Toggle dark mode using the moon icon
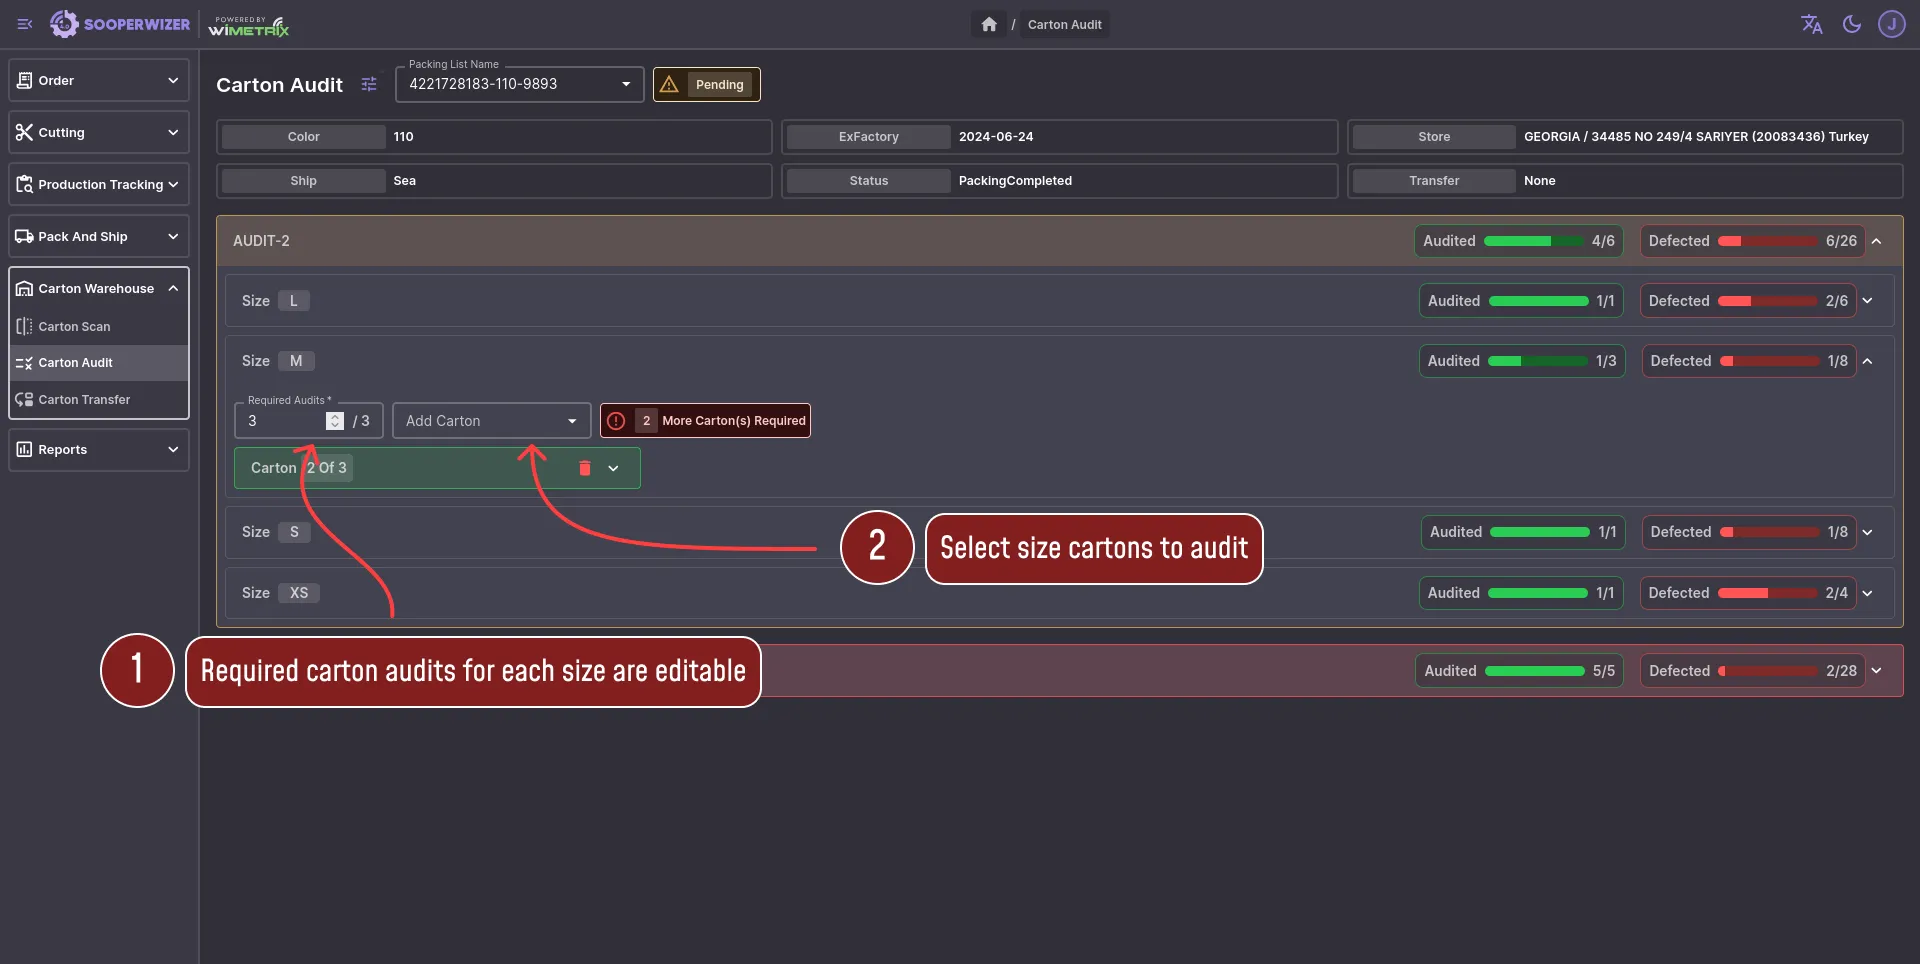The image size is (1920, 964). pyautogui.click(x=1852, y=24)
